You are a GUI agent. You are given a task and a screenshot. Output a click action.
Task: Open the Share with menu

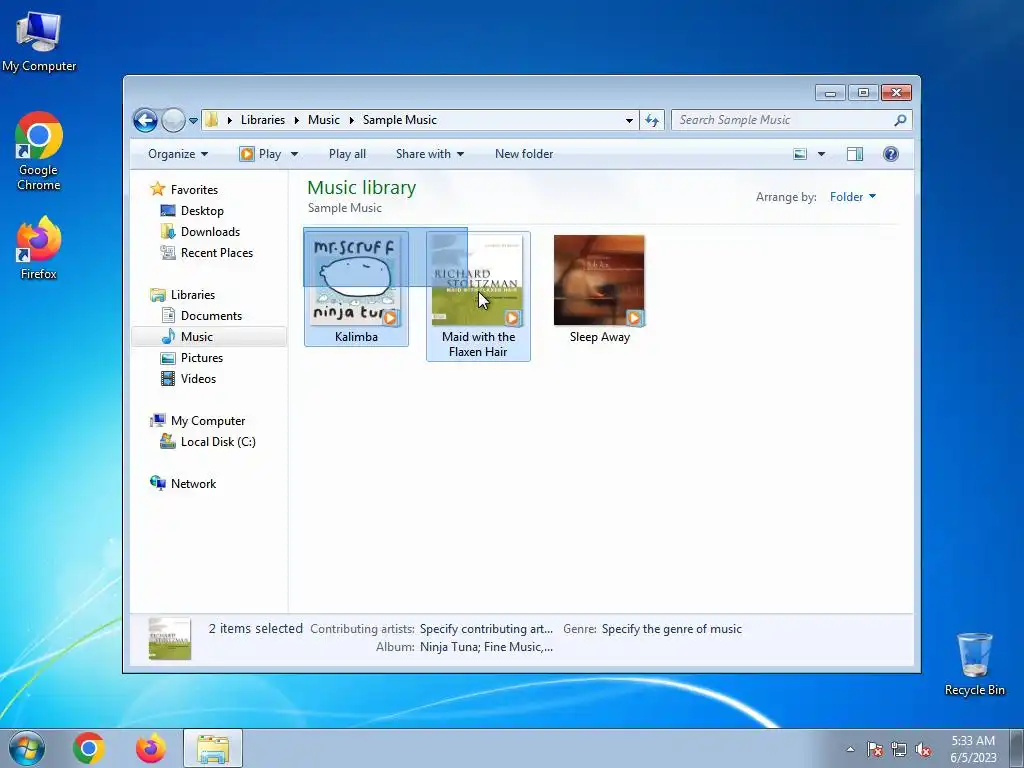[430, 154]
